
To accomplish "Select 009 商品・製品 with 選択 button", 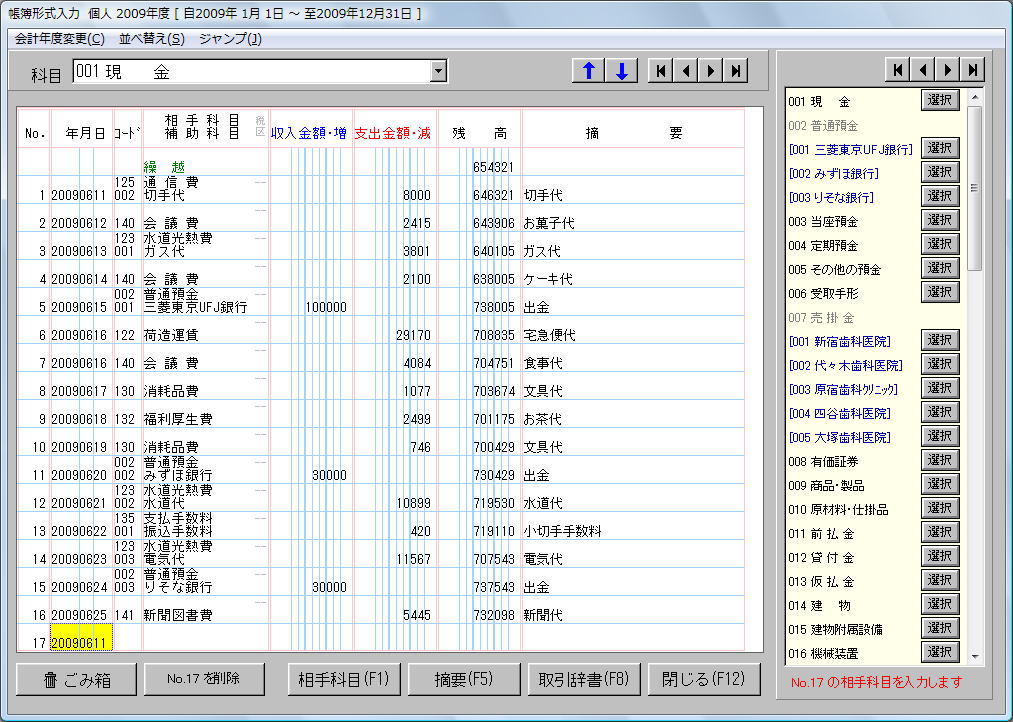I will point(940,484).
